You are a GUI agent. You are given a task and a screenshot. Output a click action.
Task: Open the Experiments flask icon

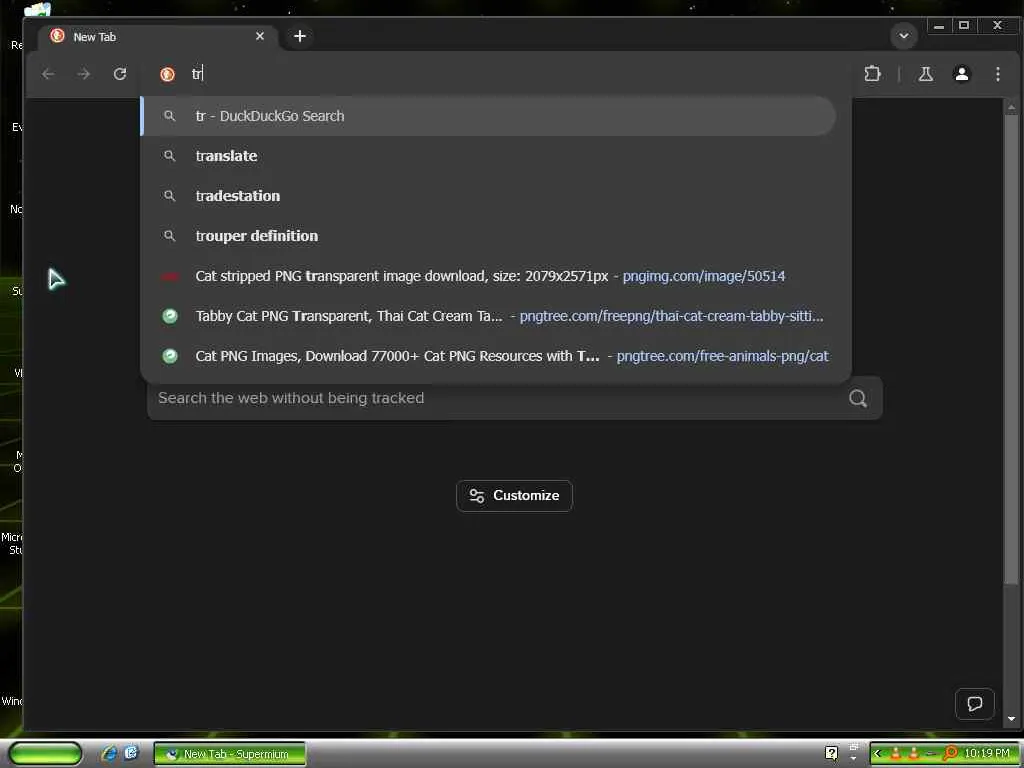point(925,74)
